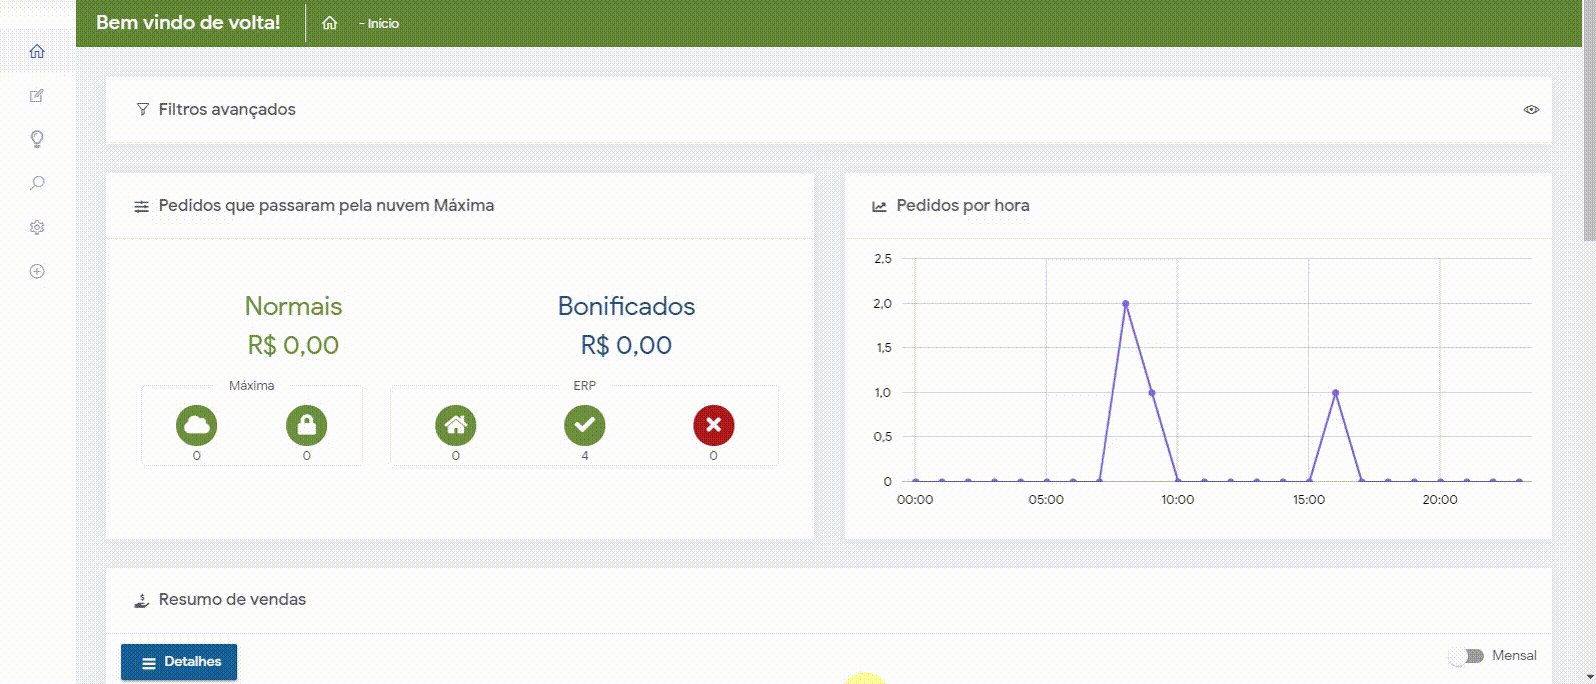Click the green cloud icon under Máxima

[197, 425]
